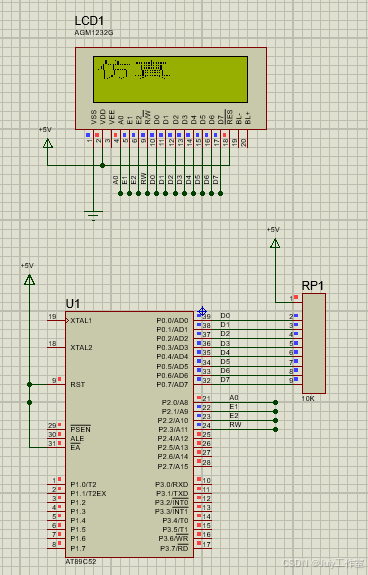Click the P2.0/A8 pin label
The image size is (368, 575).
coord(175,402)
